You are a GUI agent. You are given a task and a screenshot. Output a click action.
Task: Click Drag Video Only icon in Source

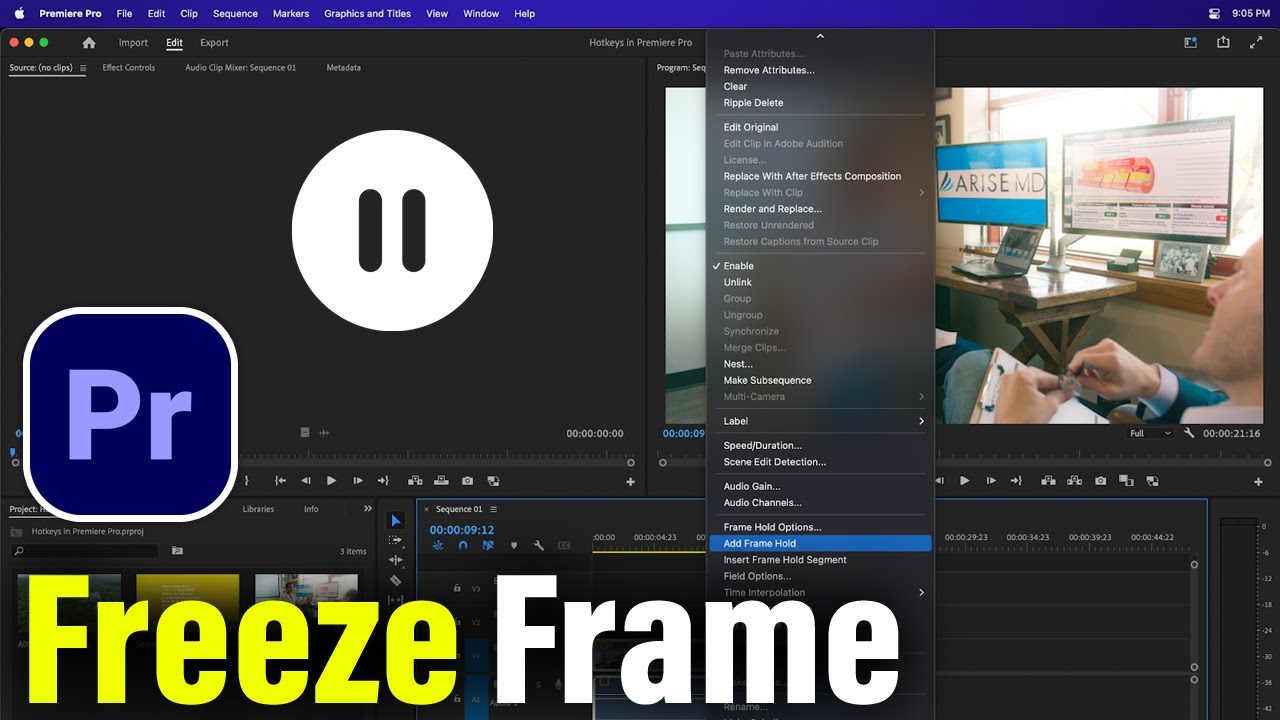(x=305, y=433)
